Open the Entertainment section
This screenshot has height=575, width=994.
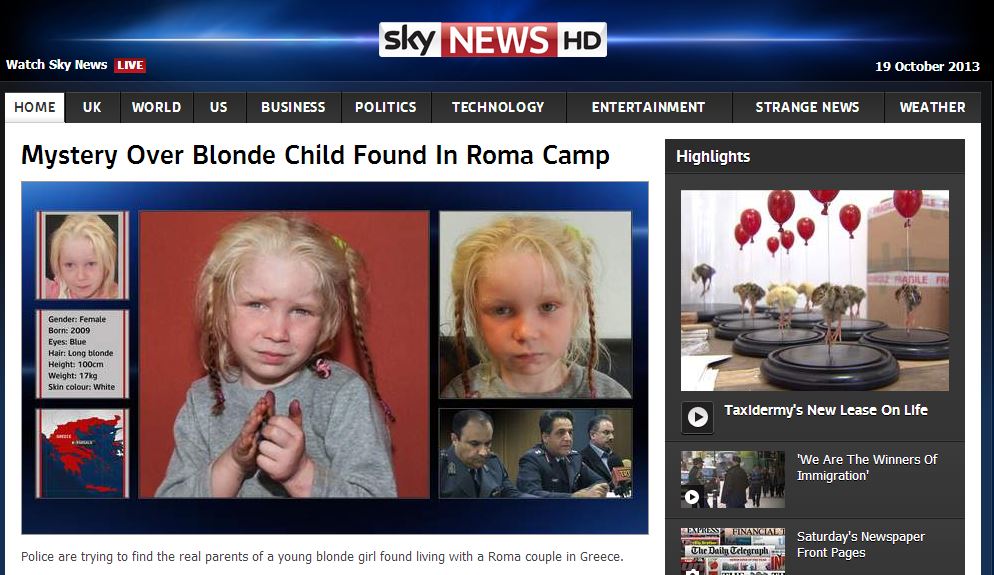pos(649,108)
